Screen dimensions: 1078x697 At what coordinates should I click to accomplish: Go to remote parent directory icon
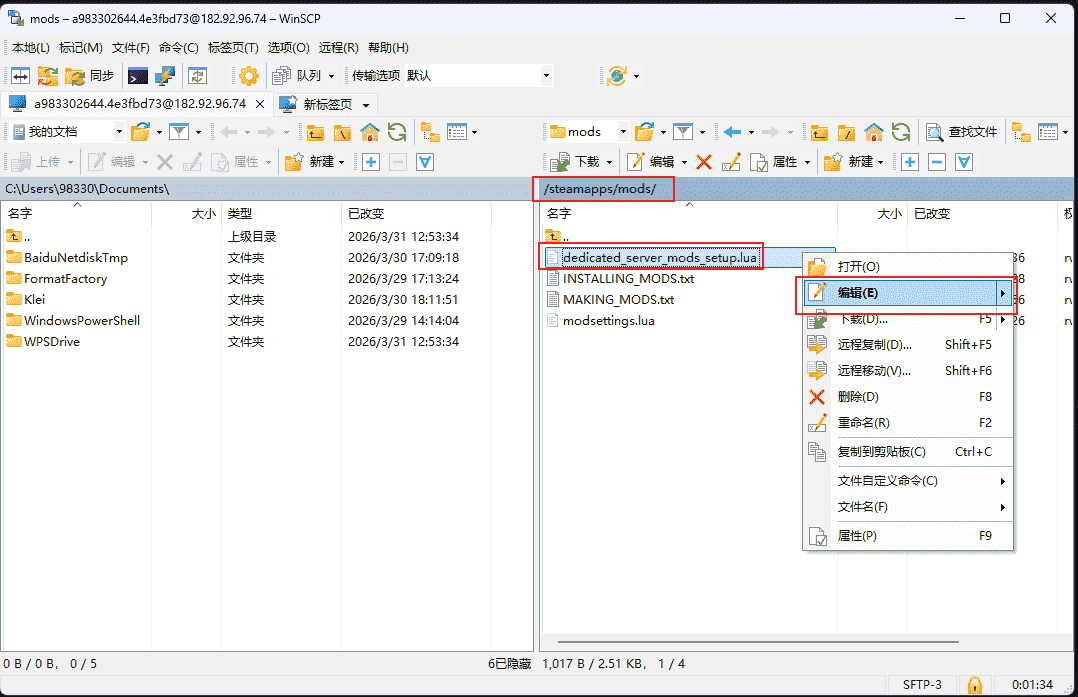click(820, 132)
